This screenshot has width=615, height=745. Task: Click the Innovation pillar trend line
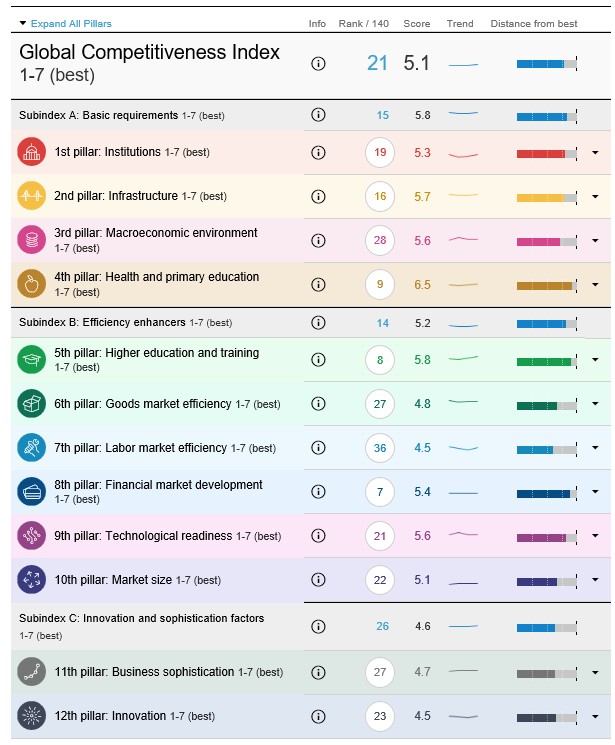462,716
